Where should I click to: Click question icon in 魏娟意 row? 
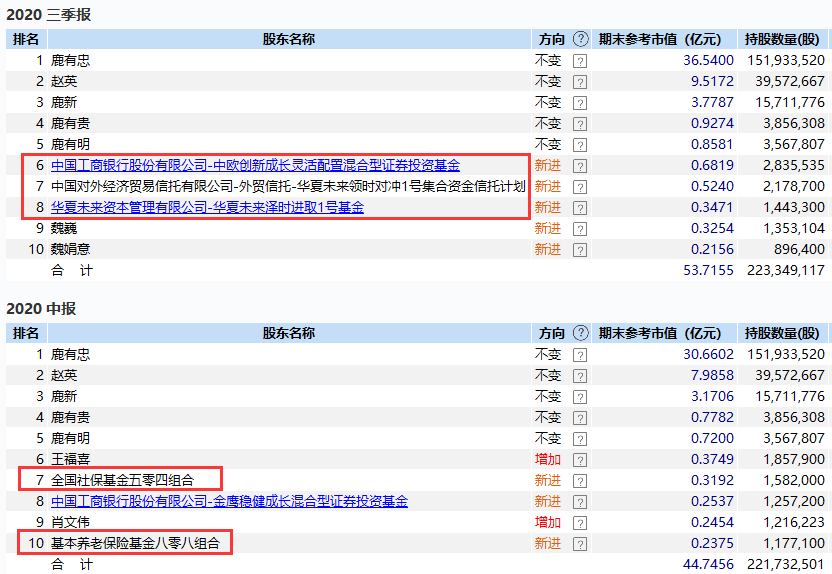[x=580, y=250]
